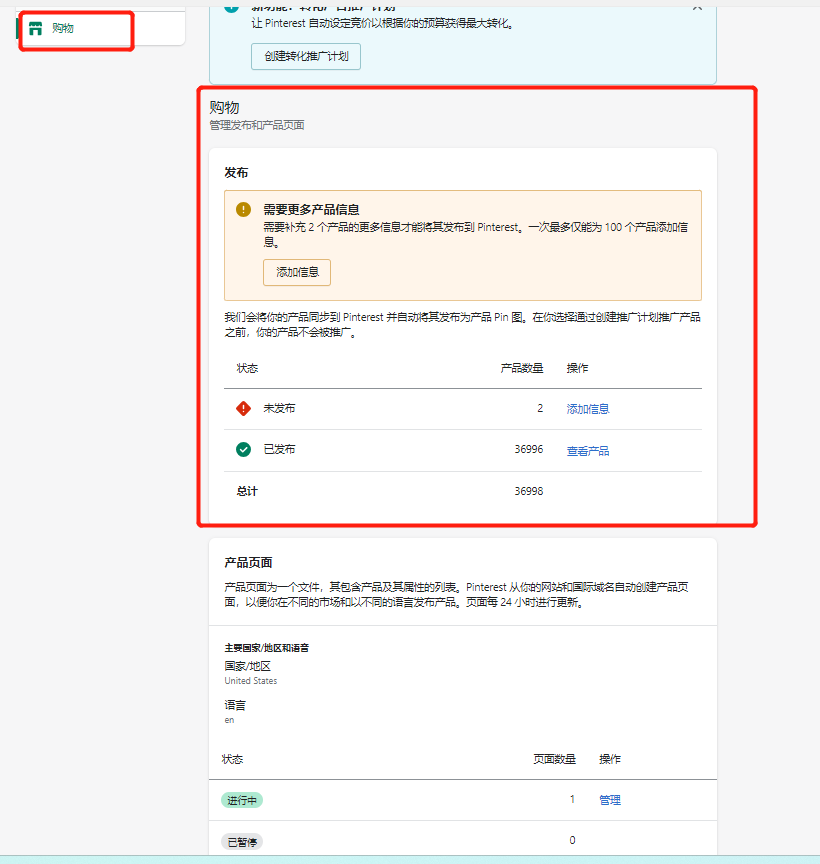Click the info icon in blue banner

232,6
